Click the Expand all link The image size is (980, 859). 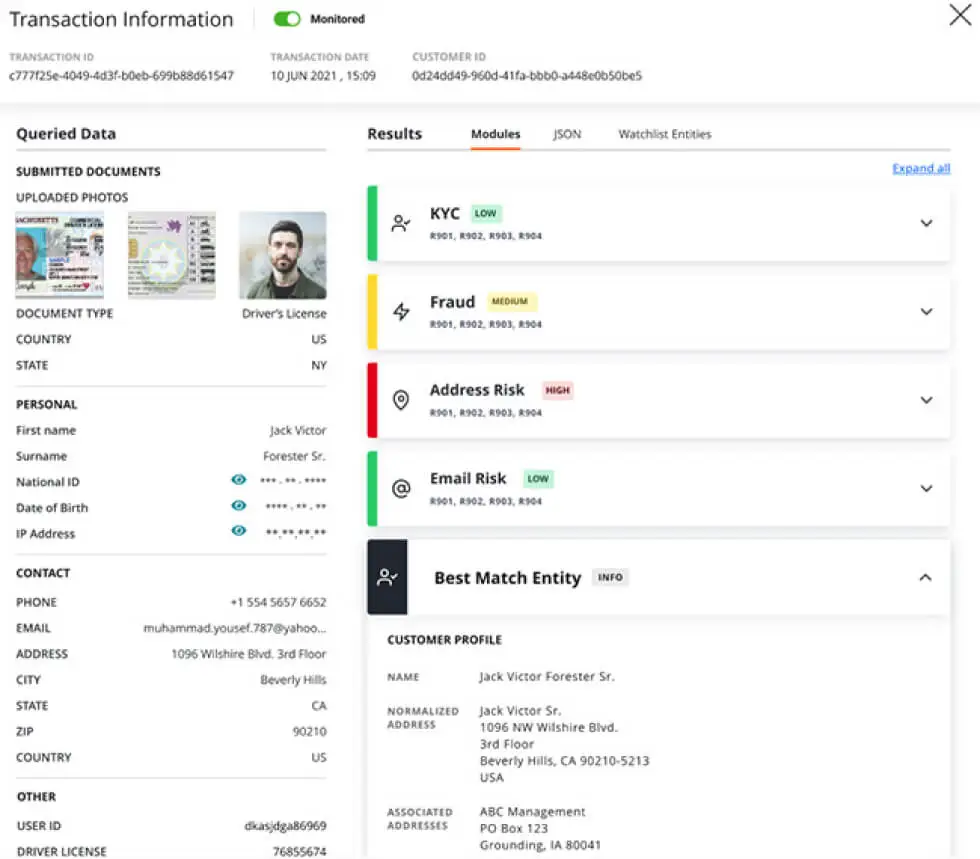[921, 168]
